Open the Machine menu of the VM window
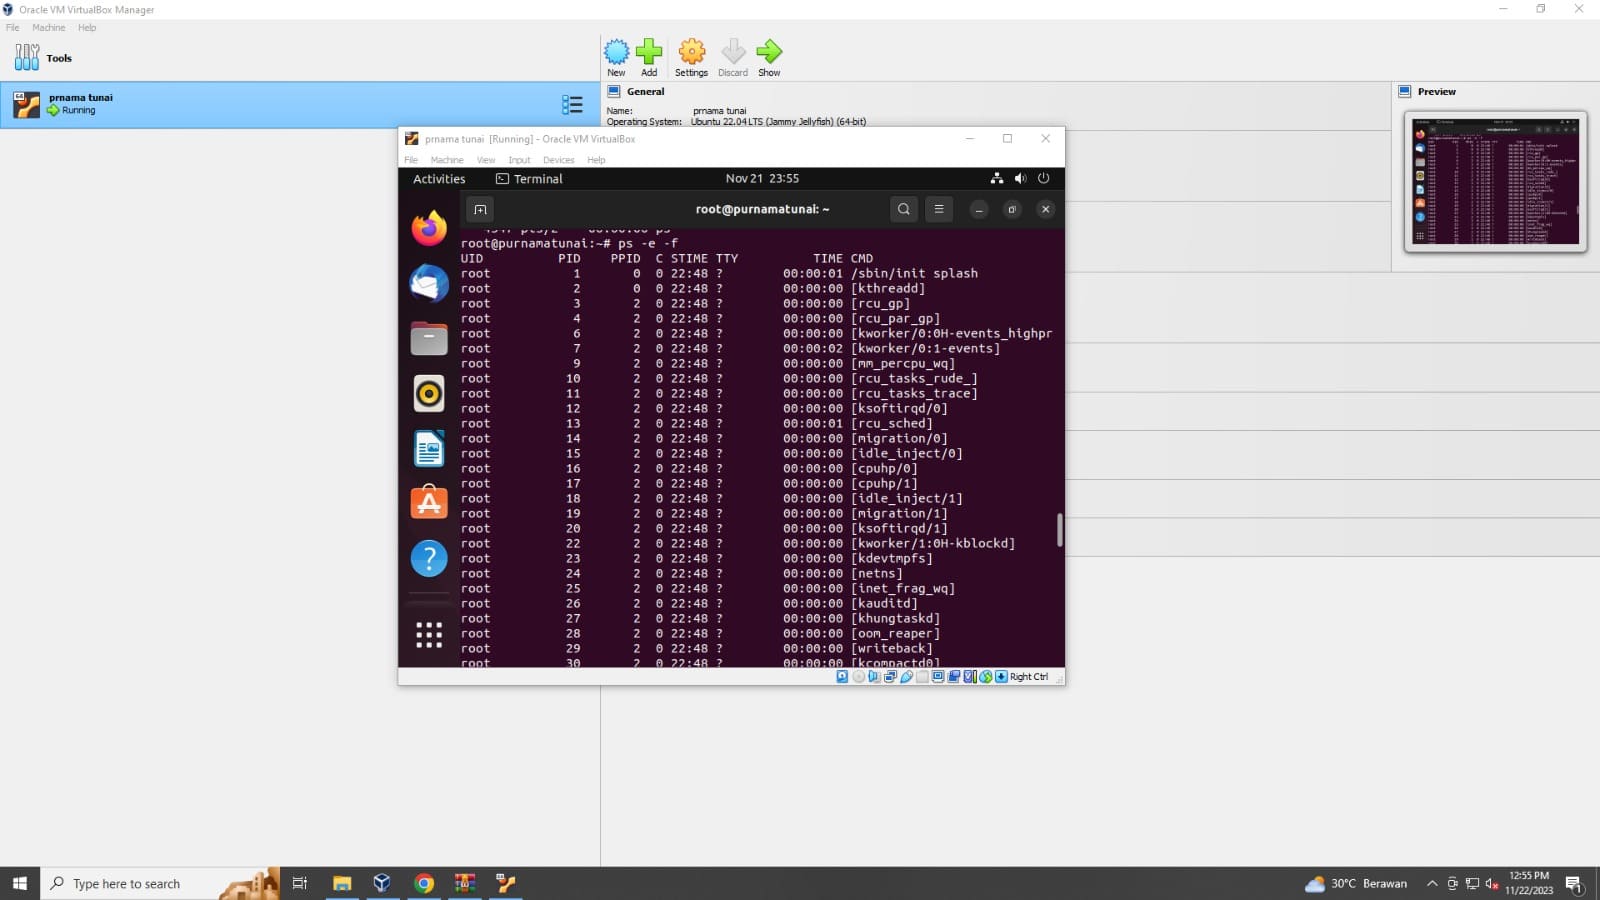Image resolution: width=1600 pixels, height=900 pixels. tap(447, 160)
